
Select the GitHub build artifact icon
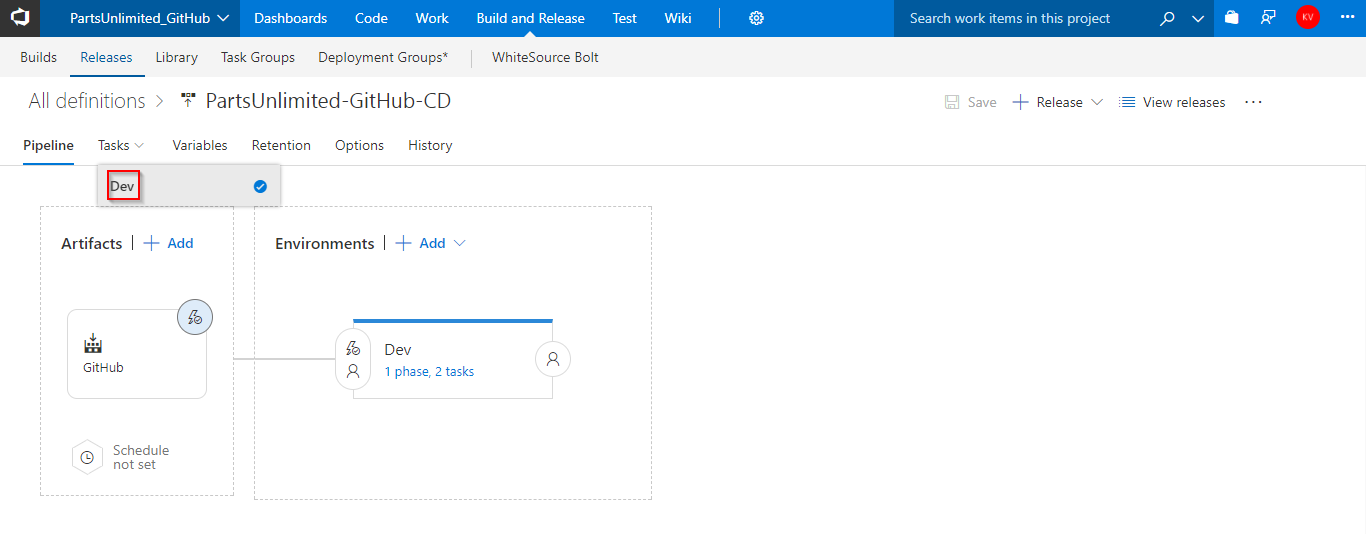(x=93, y=344)
